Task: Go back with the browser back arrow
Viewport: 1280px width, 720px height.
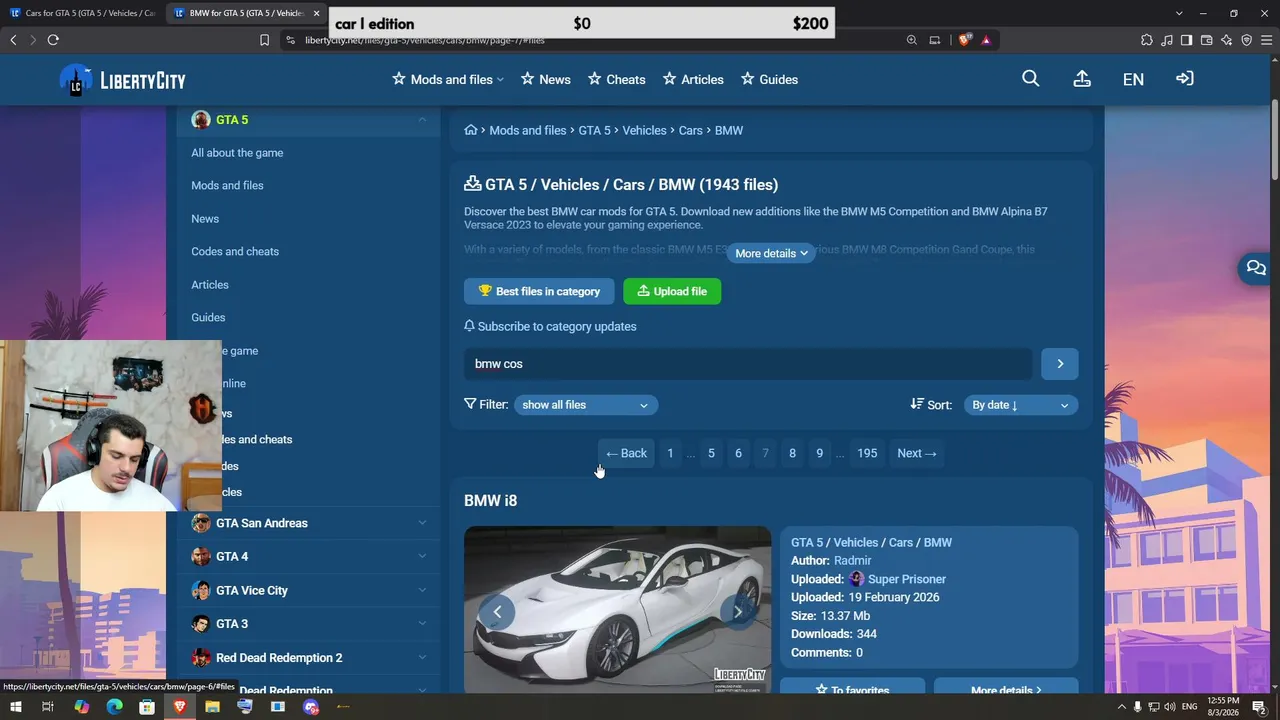Action: coord(13,40)
